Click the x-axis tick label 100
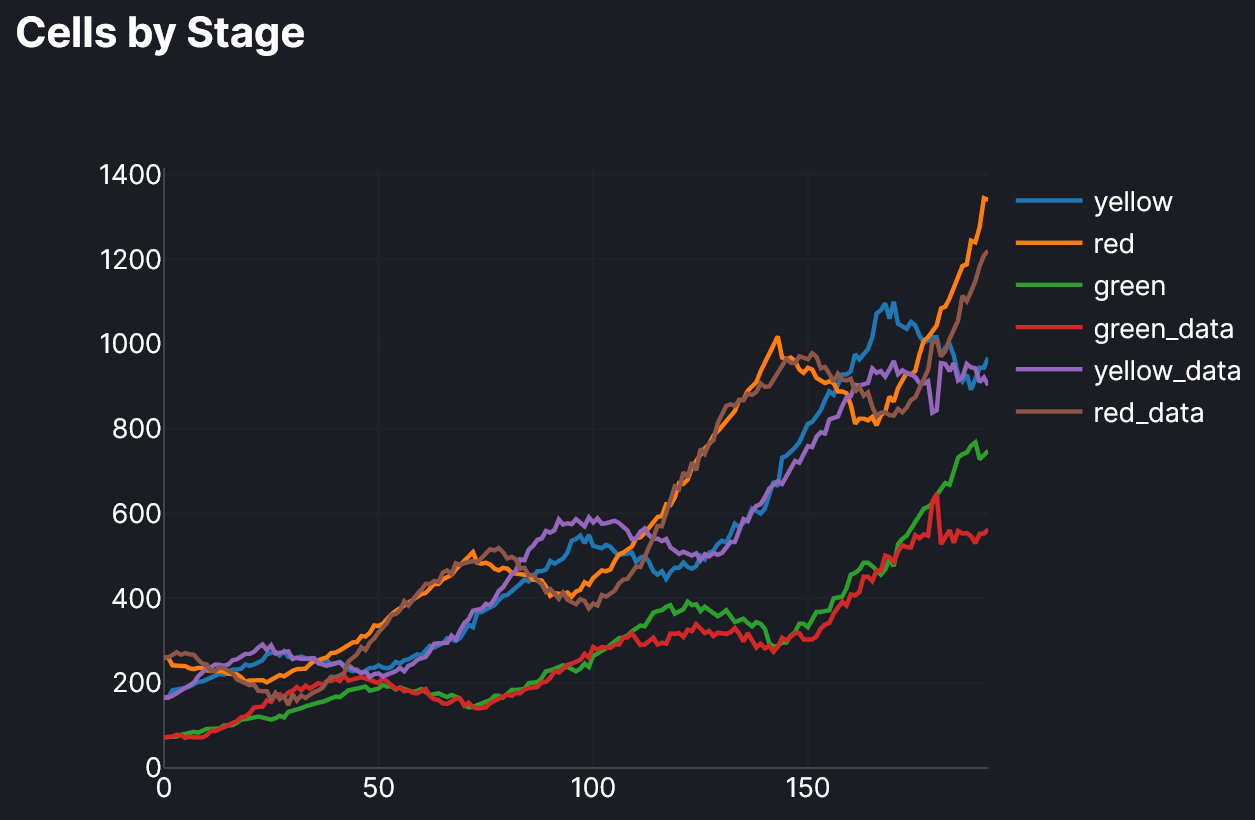Viewport: 1255px width, 820px height. (x=593, y=789)
